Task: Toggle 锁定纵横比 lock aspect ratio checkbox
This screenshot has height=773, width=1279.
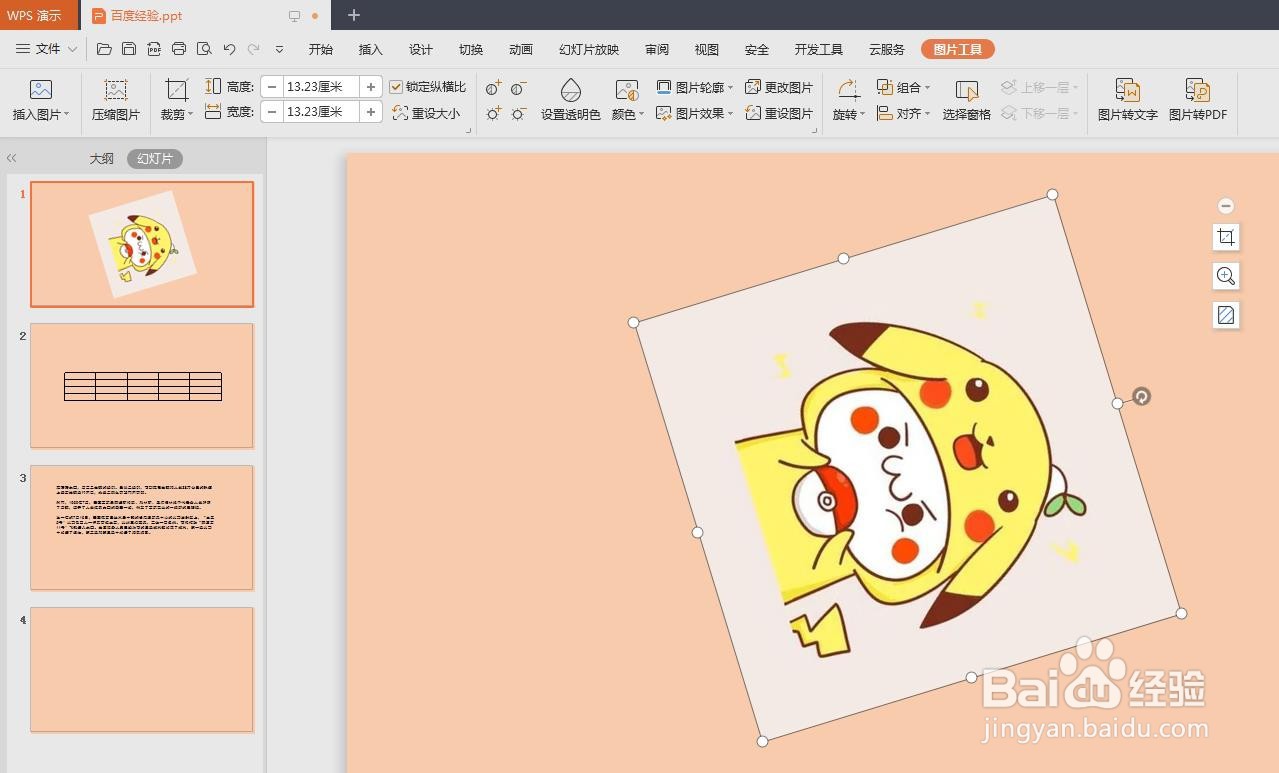Action: pos(396,87)
